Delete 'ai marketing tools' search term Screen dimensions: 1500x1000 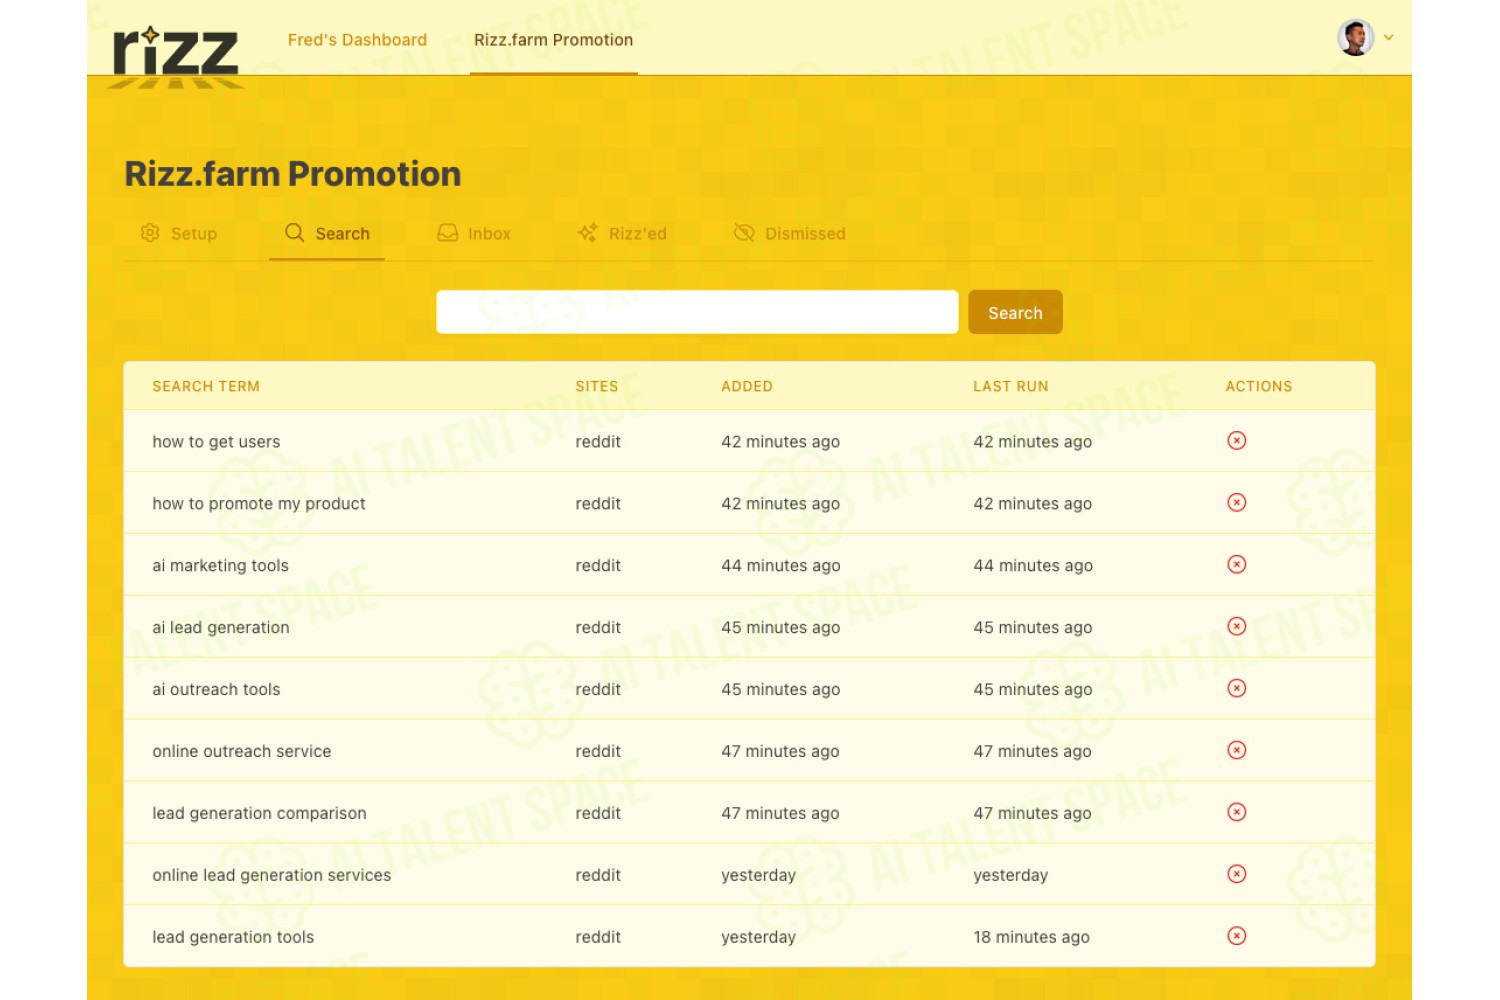point(1237,565)
